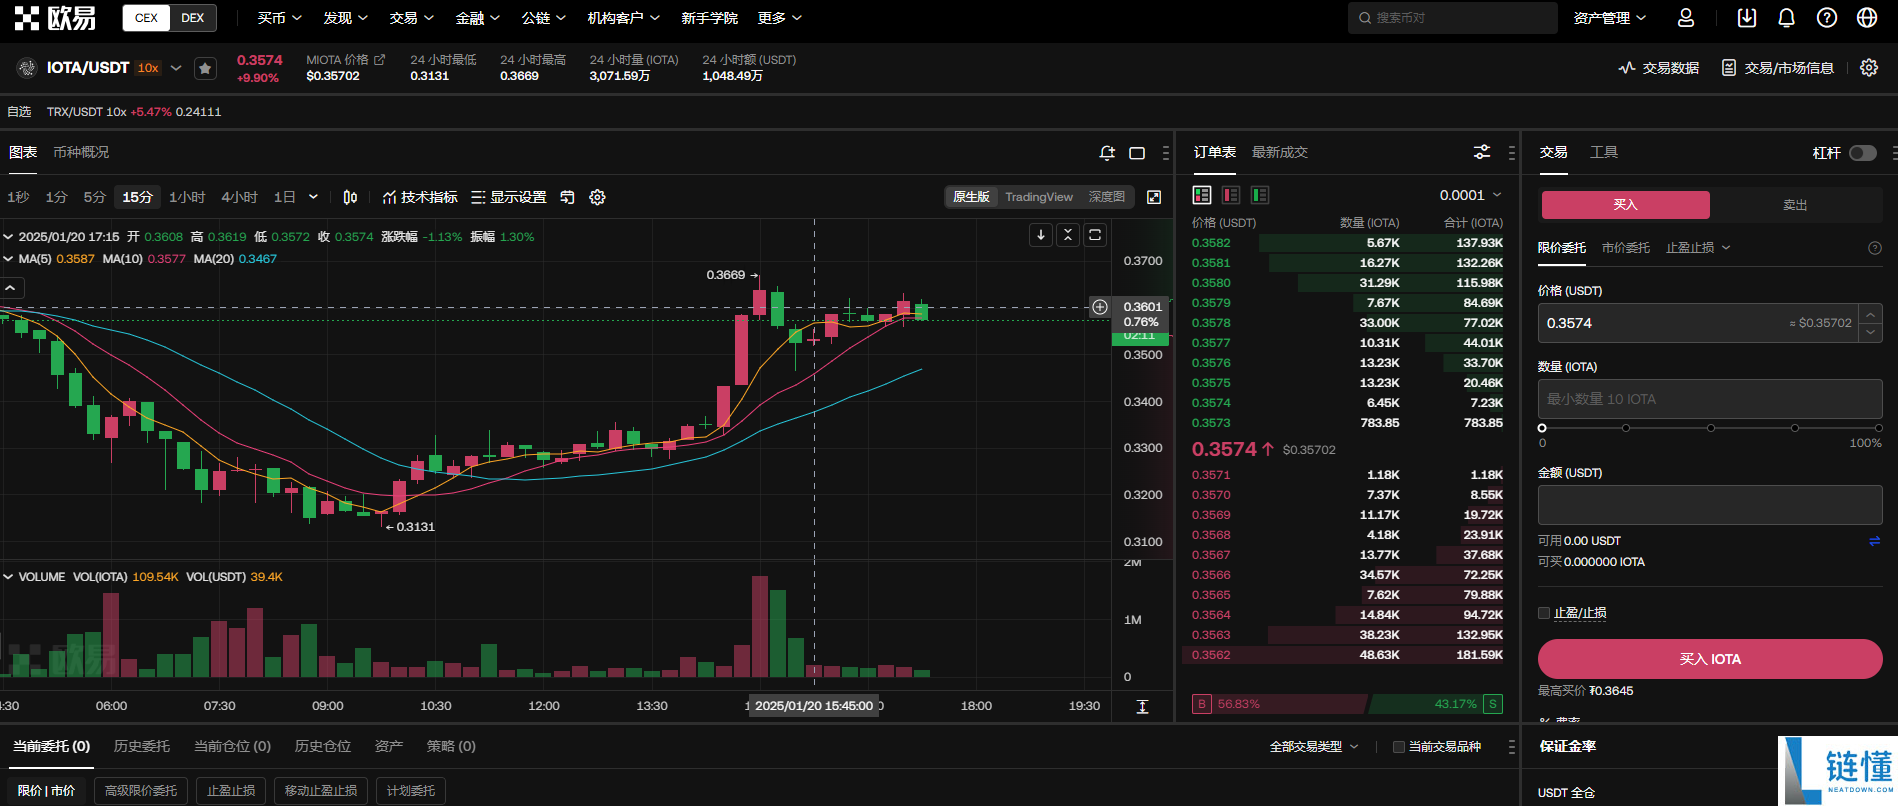Open chart settings gear icon
1898x806 pixels.
(598, 197)
